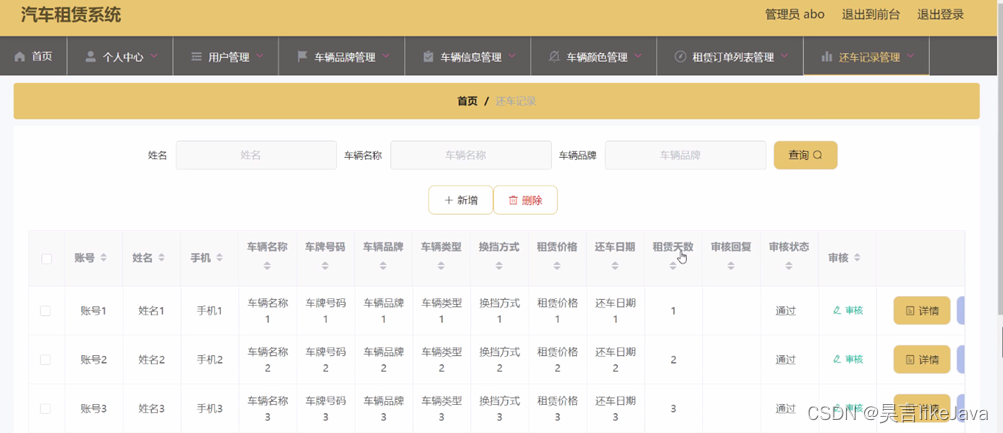The image size is (1003, 433).
Task: Open 详情 for row 账号1
Action: tap(922, 311)
